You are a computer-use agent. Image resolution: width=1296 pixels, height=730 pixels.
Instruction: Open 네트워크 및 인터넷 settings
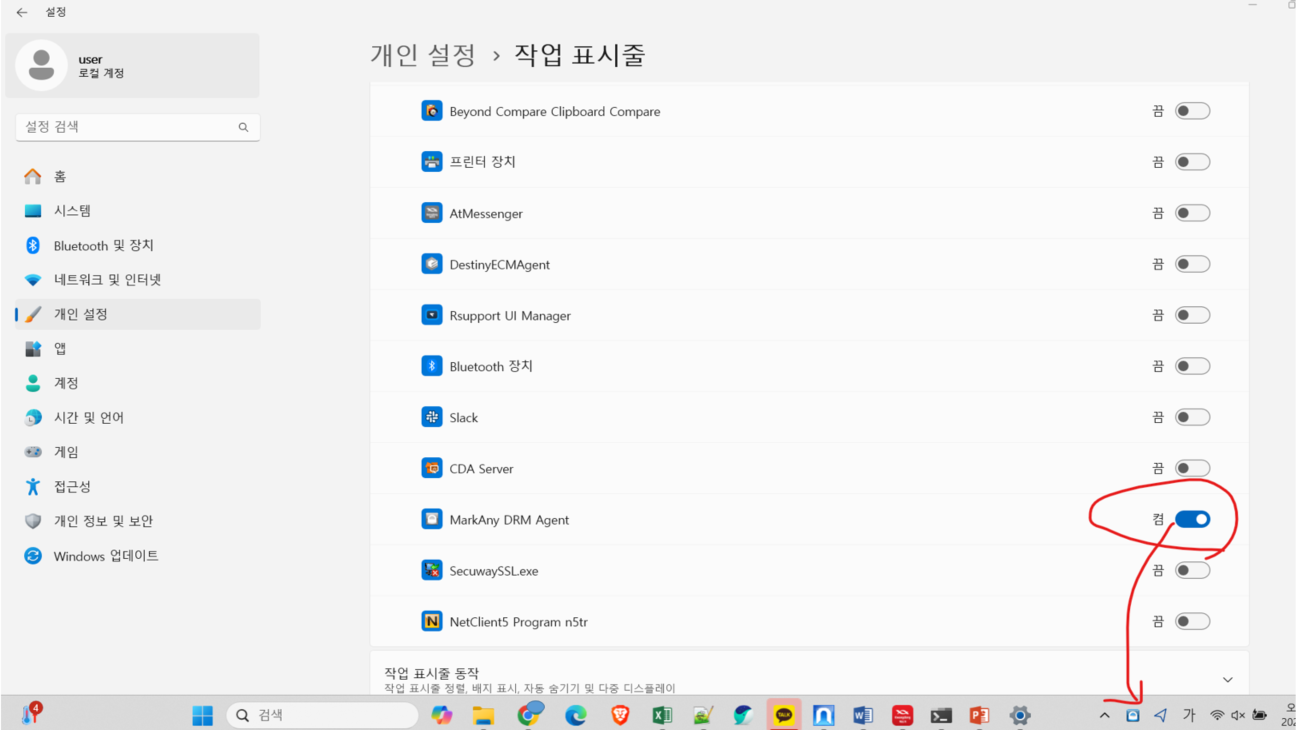coord(138,280)
